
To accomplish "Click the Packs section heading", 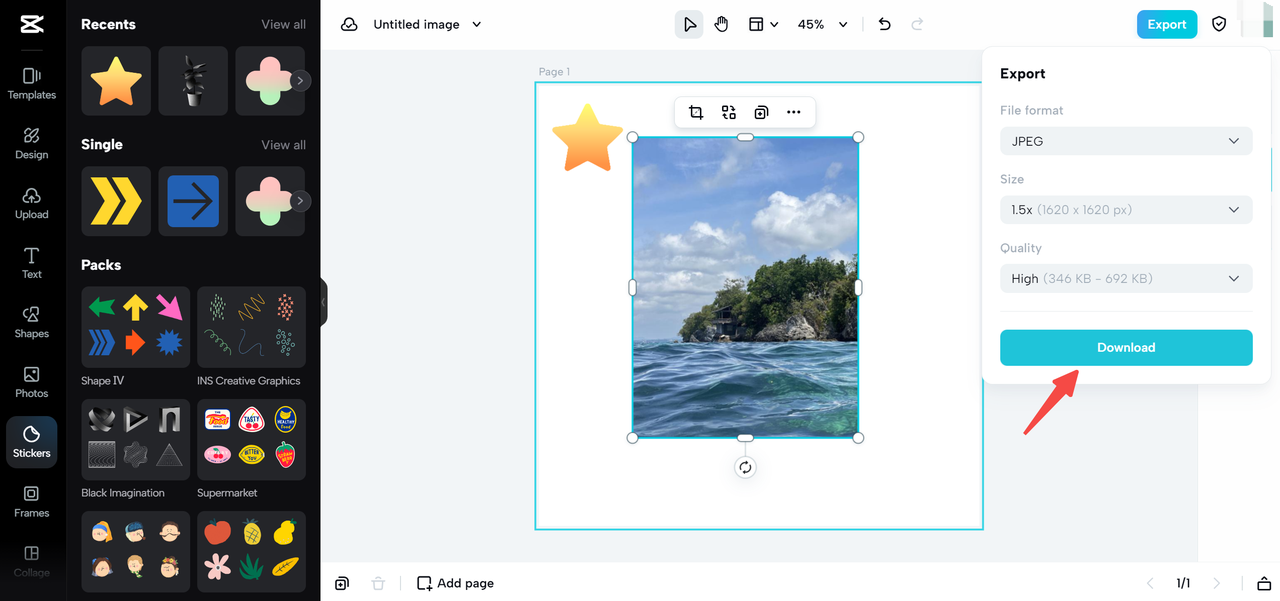I will pos(101,265).
